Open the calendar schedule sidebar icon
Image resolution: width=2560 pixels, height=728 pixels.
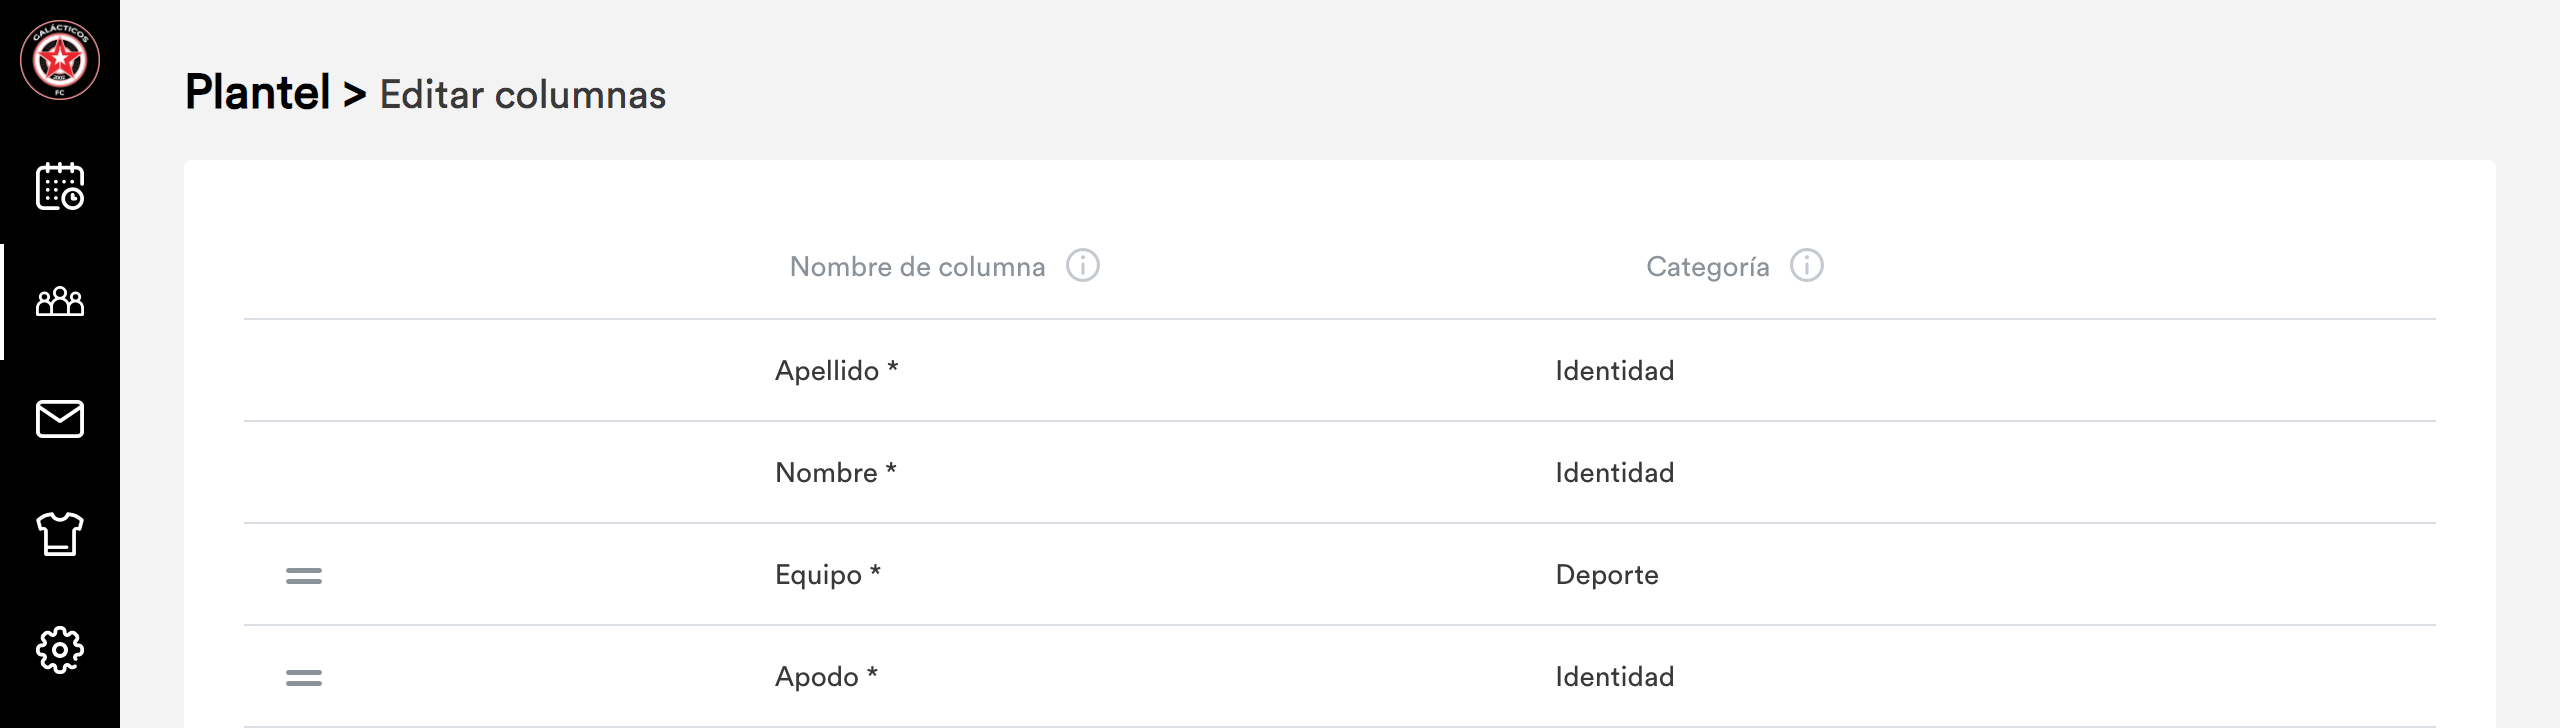[60, 187]
